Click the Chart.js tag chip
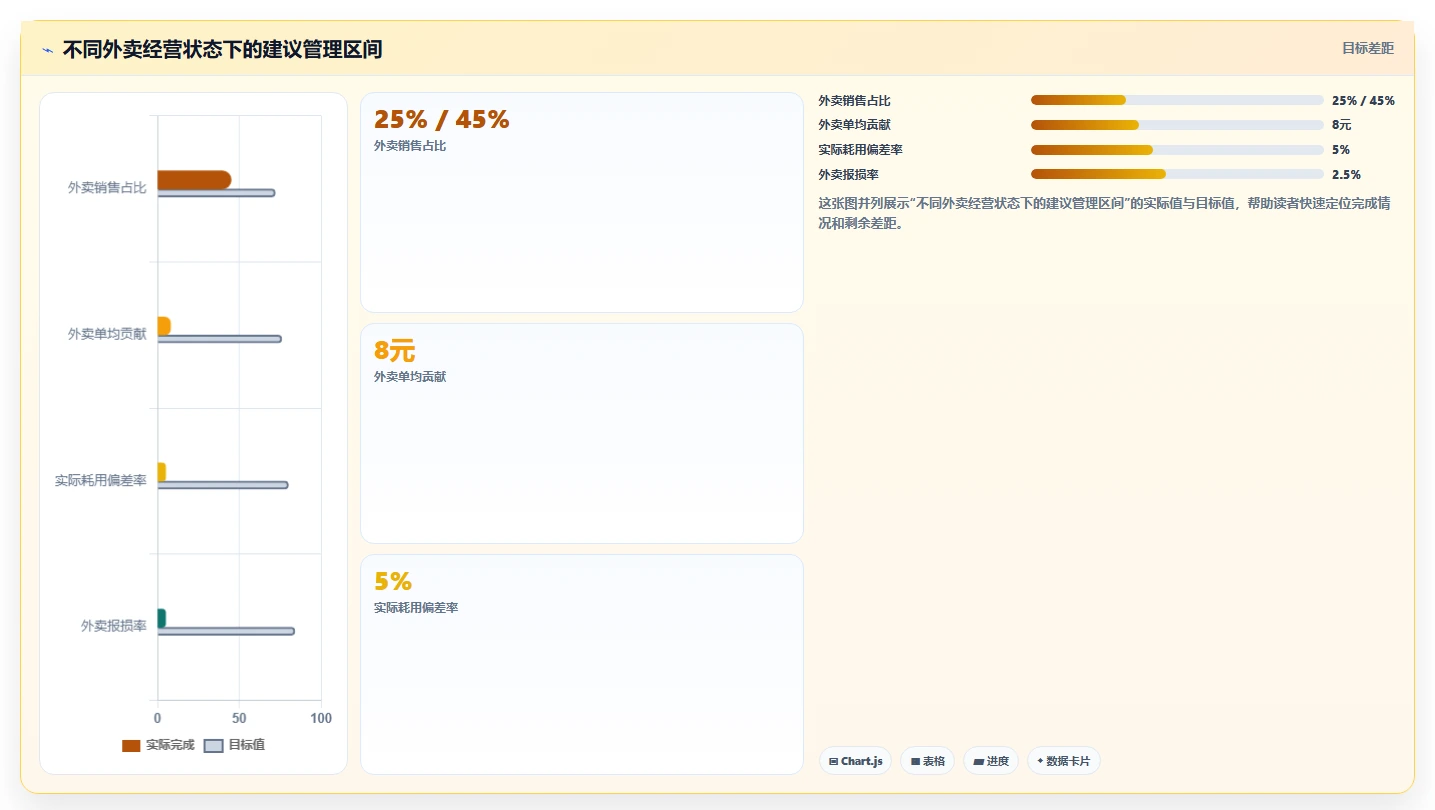This screenshot has height=810, width=1435. [x=855, y=761]
